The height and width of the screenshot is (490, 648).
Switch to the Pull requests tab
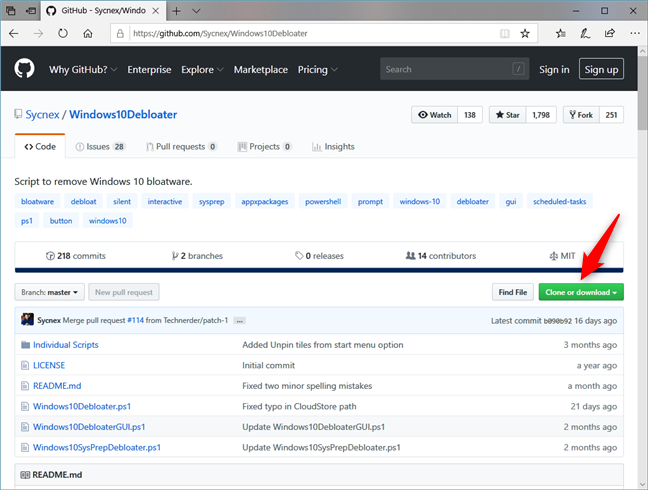[x=181, y=147]
